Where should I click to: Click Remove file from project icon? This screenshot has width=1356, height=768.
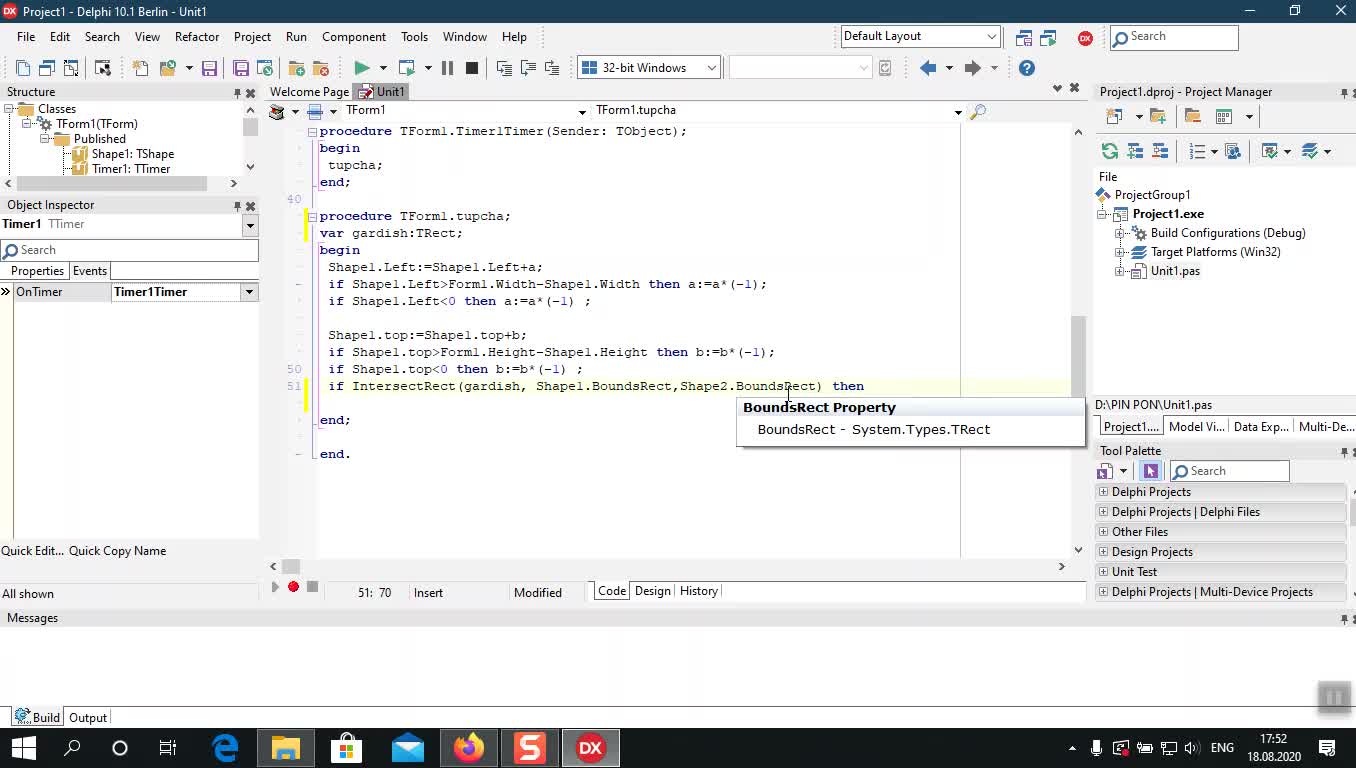(x=321, y=68)
